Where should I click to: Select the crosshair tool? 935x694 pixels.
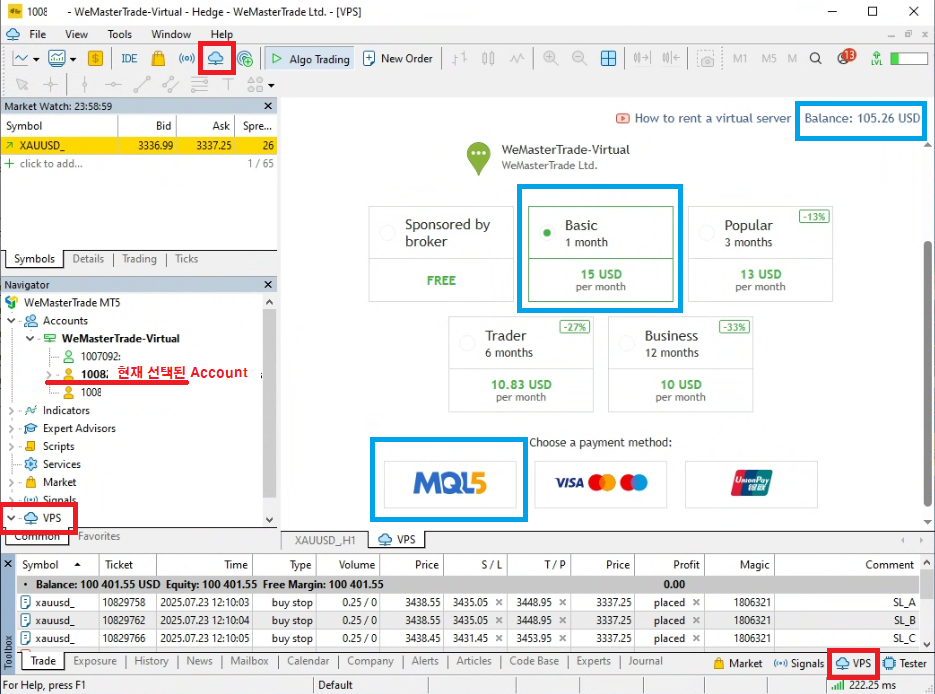coord(51,85)
